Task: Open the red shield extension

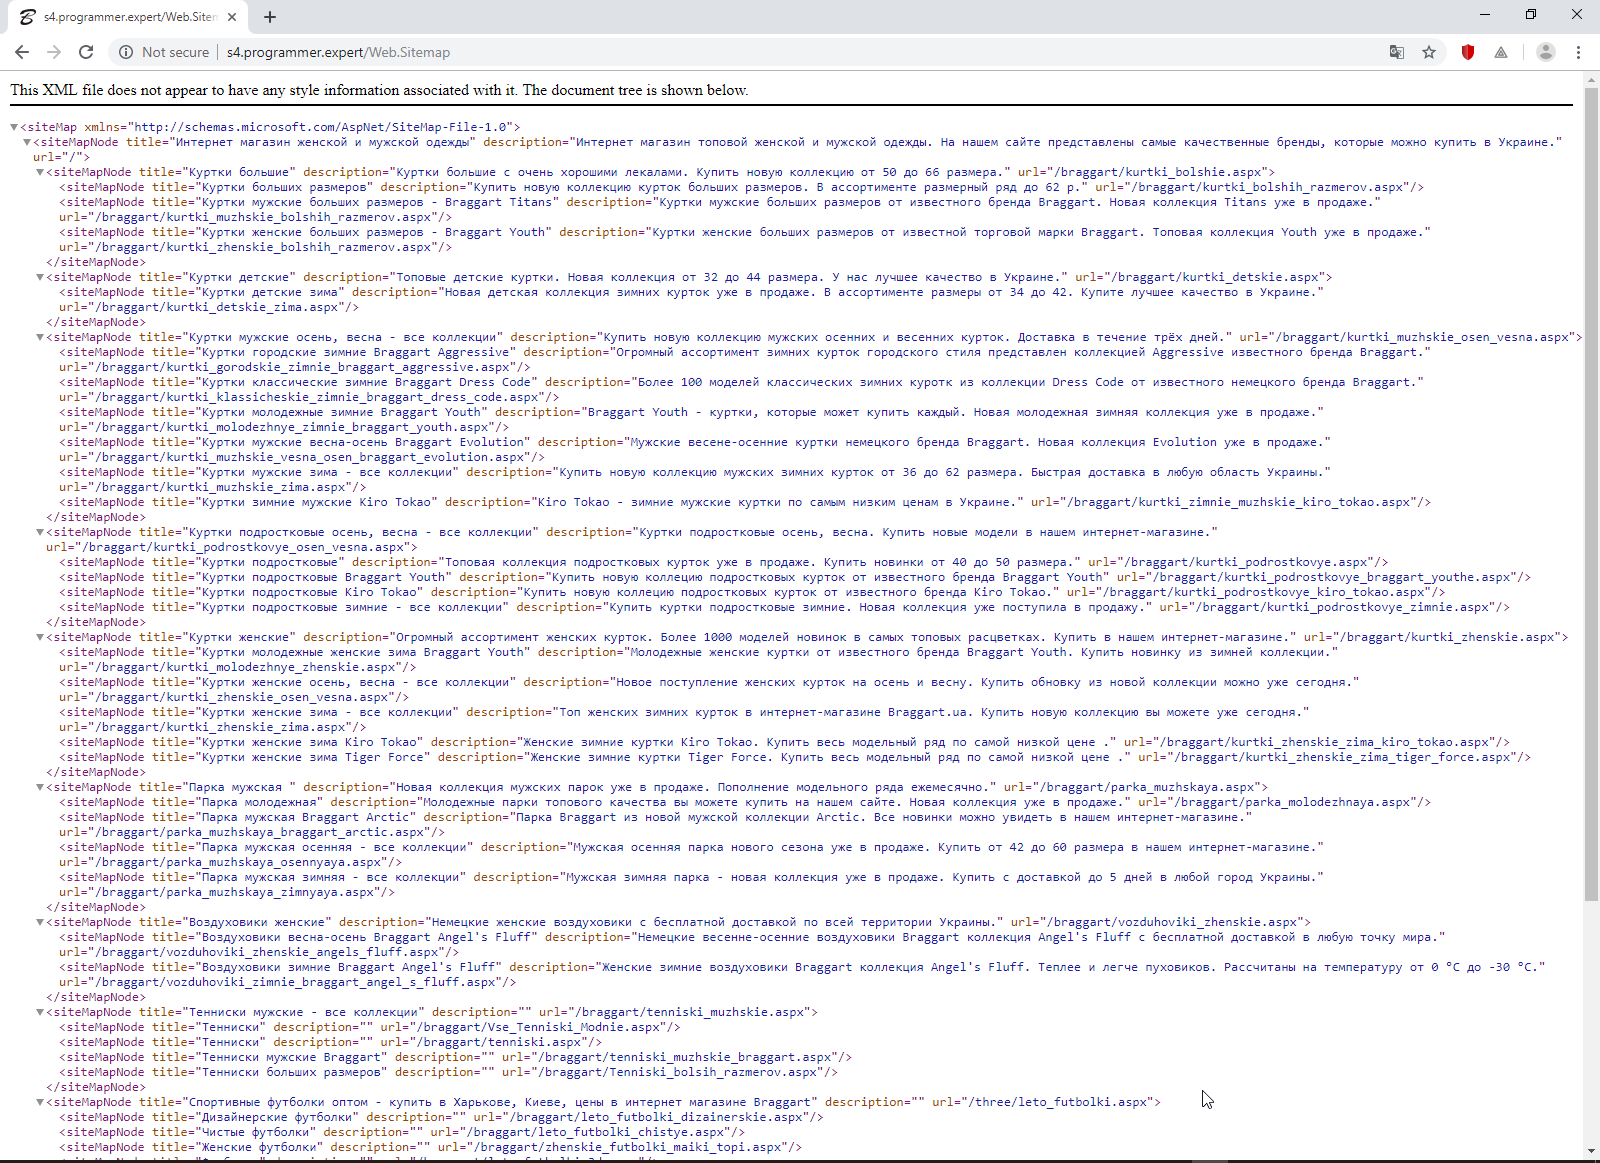Action: point(1468,52)
